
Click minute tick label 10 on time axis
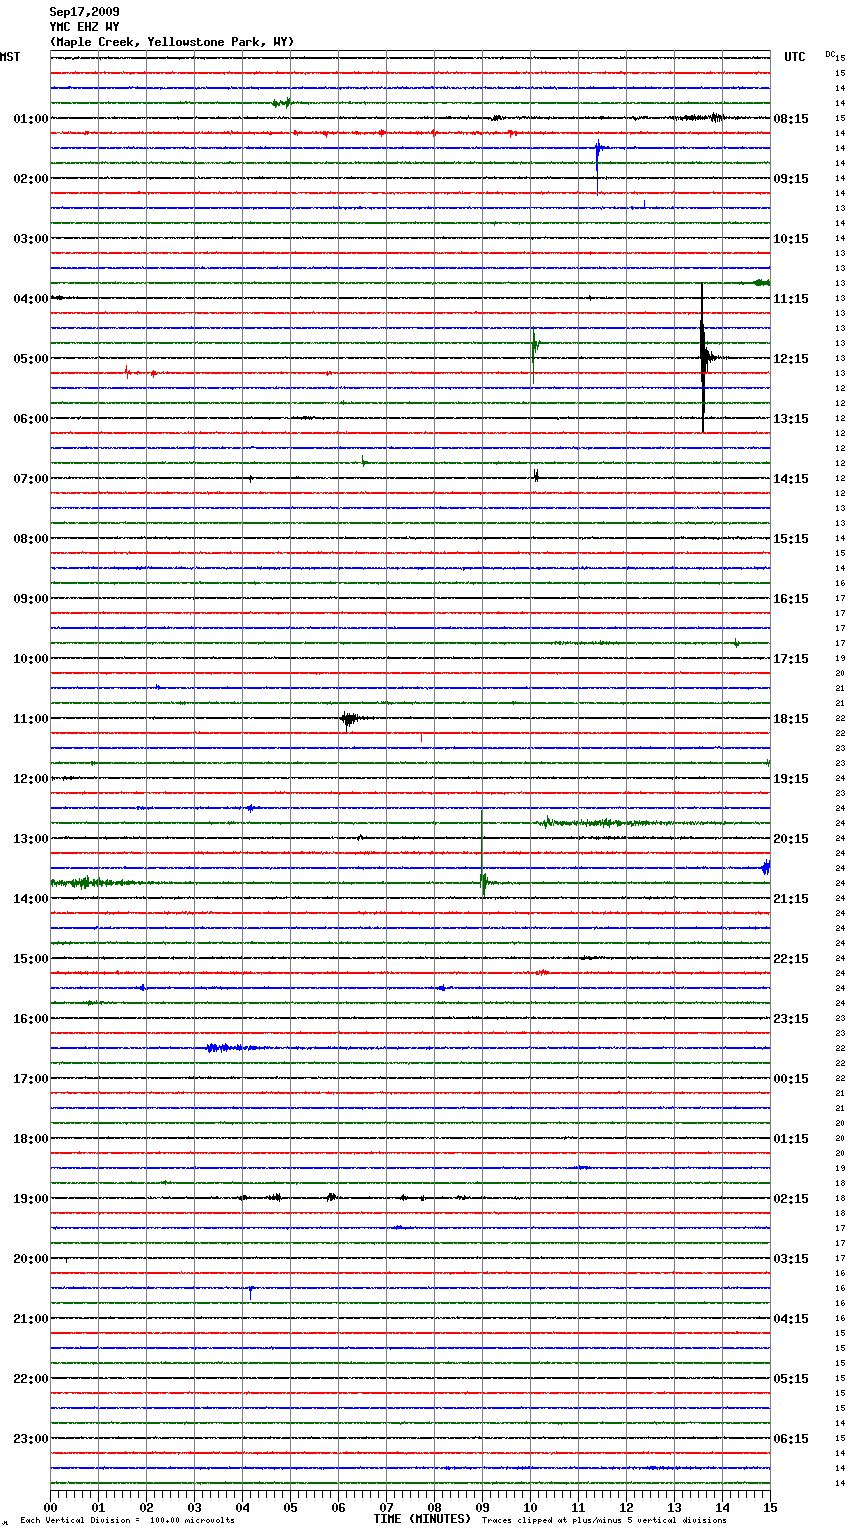(x=530, y=1507)
